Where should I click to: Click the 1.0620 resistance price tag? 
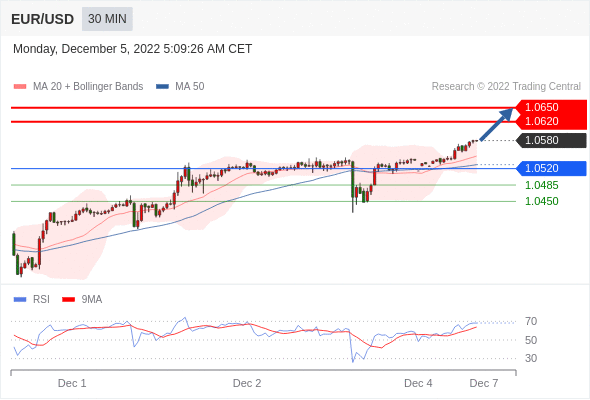click(x=551, y=122)
